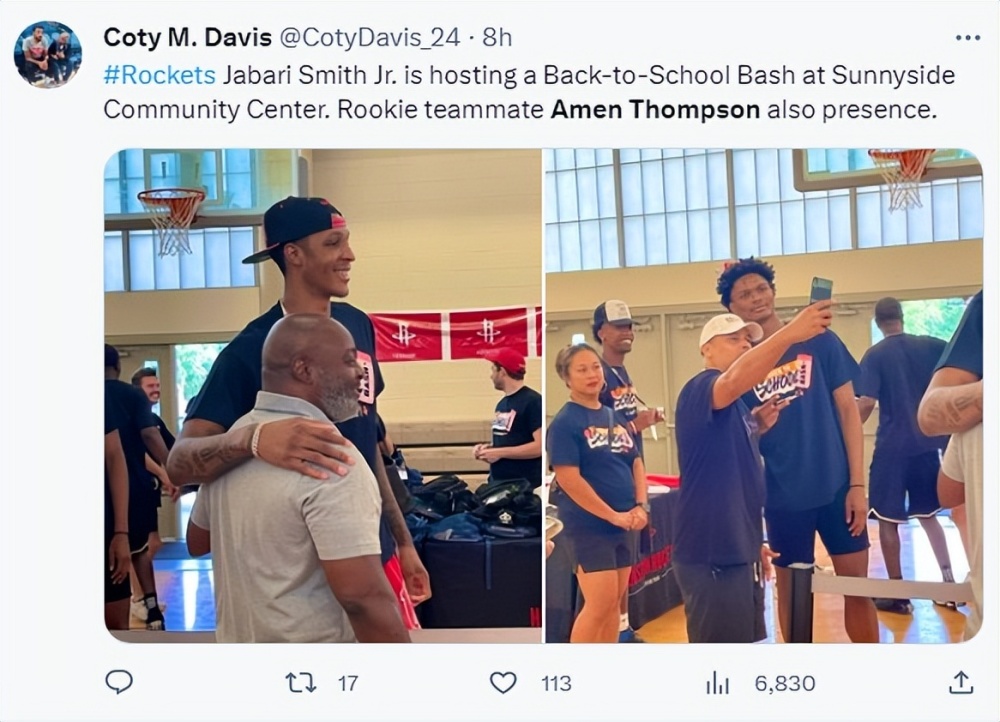Click the Rockets banner in left photo
The height and width of the screenshot is (722, 1000).
coord(455,334)
